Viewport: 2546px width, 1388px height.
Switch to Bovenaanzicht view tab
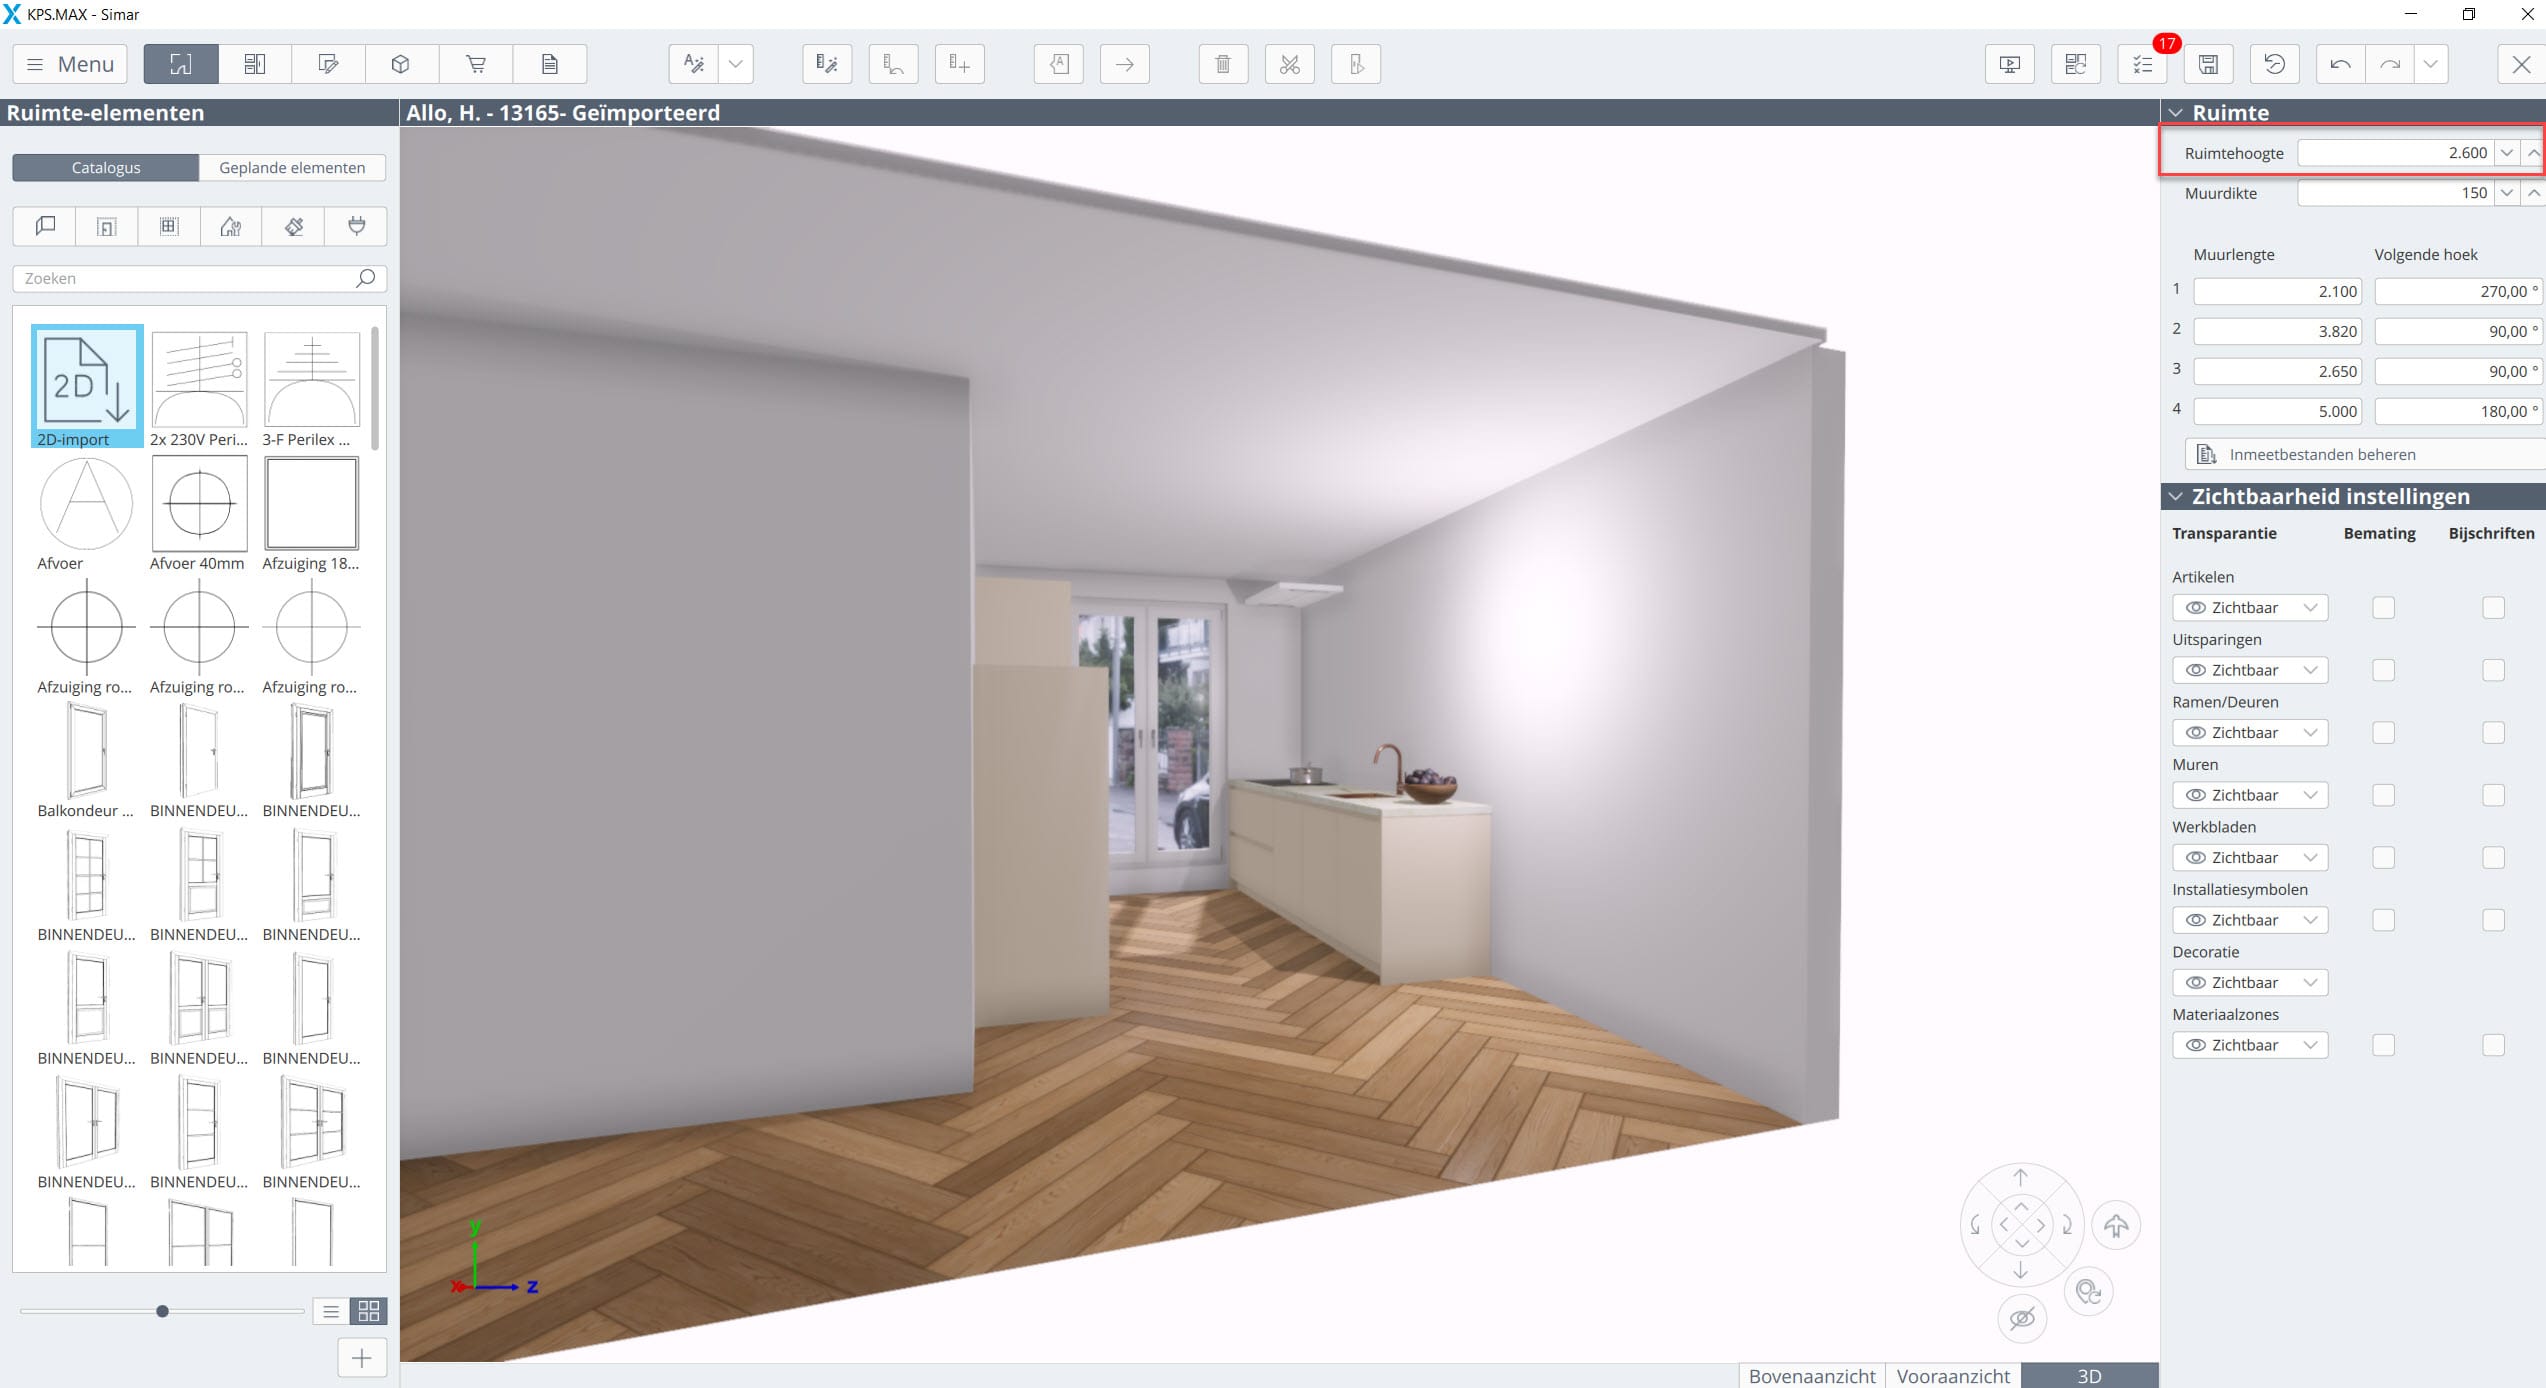(1811, 1376)
